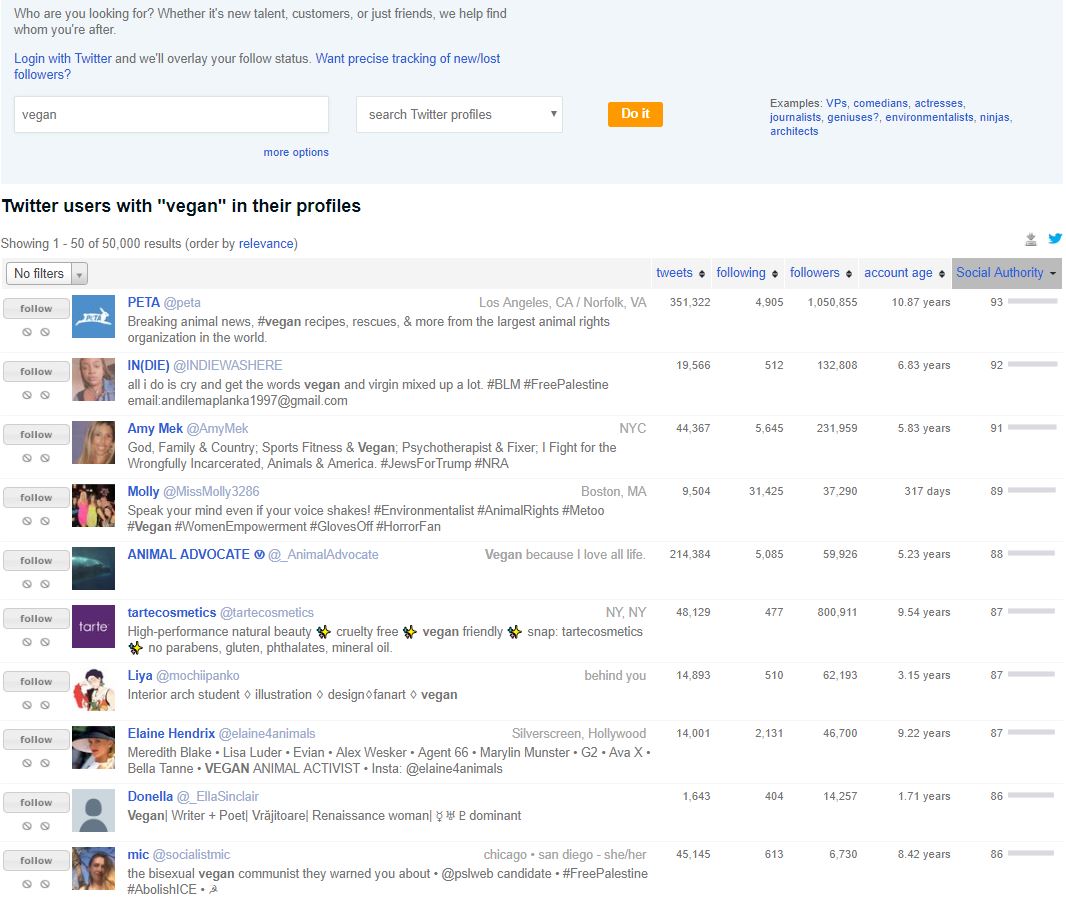This screenshot has height=904, width=1066.
Task: Click the orange Do it button
Action: pos(635,114)
